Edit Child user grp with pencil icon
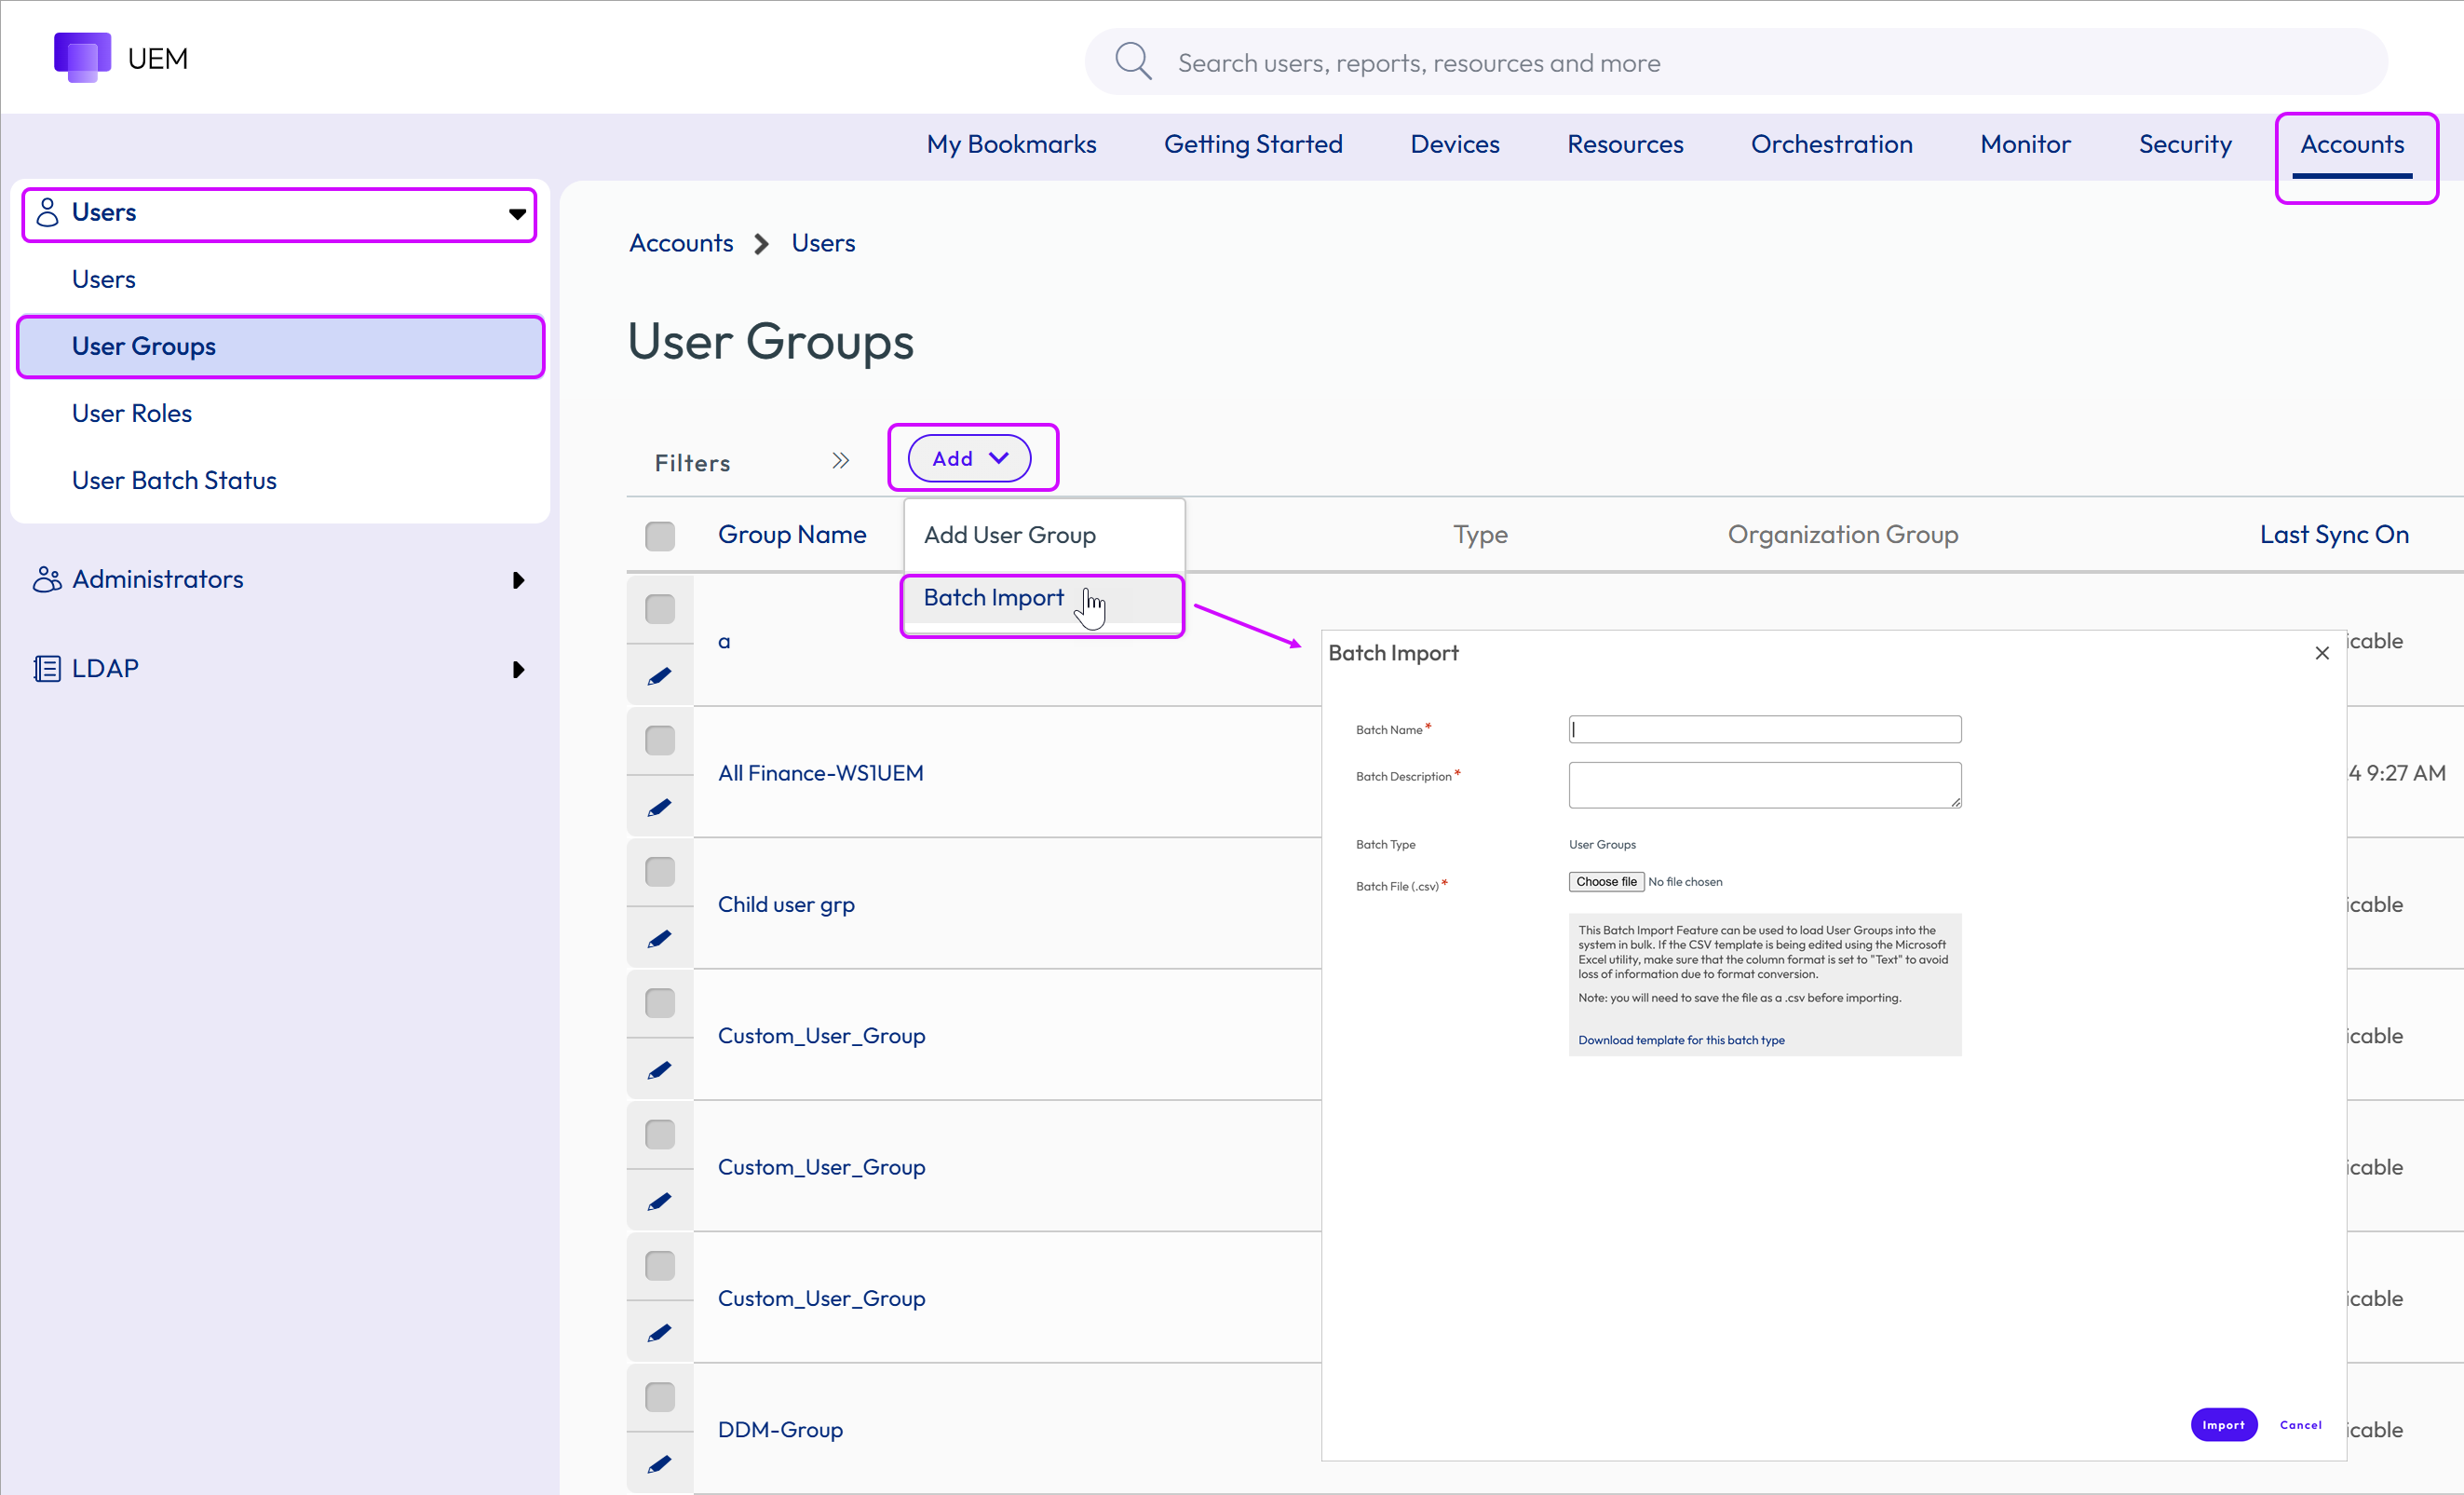 [x=659, y=938]
